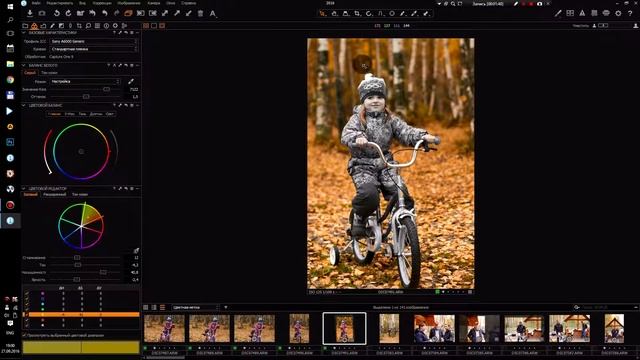Viewport: 640px width, 360px height.
Task: Click the Kelvin slider handle
Action: click(107, 89)
